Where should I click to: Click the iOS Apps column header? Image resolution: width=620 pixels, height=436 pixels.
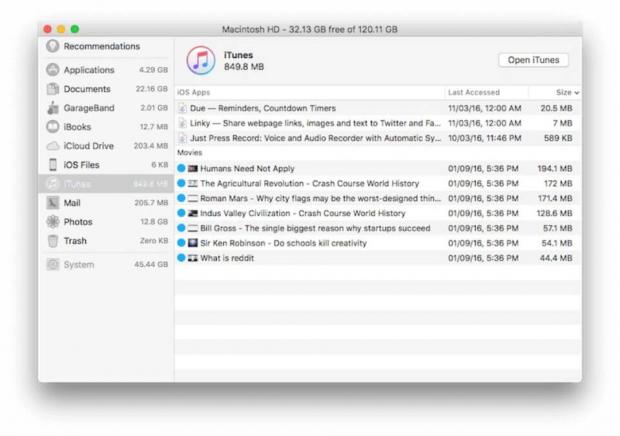(x=194, y=92)
